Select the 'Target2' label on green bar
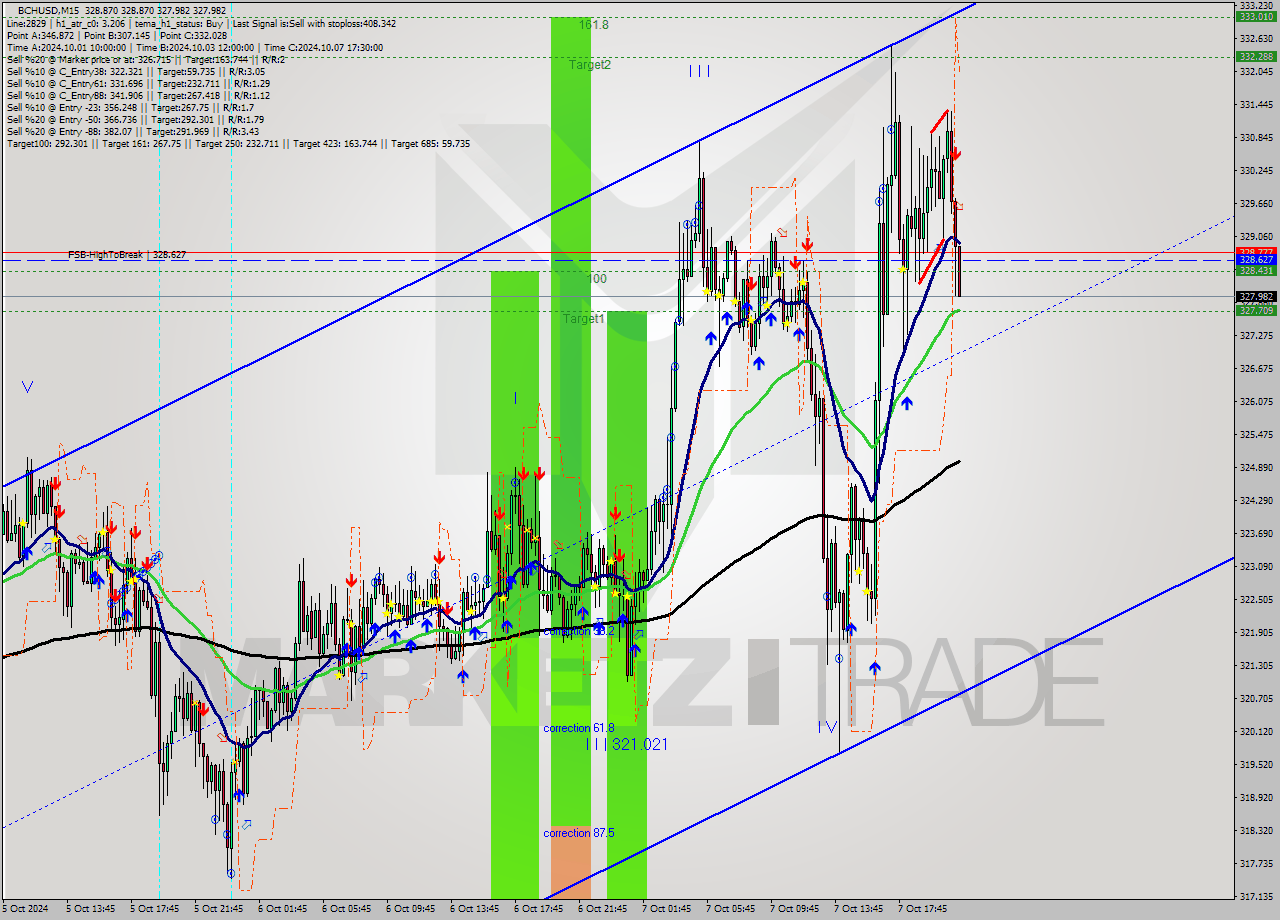The image size is (1280, 920). (x=590, y=64)
